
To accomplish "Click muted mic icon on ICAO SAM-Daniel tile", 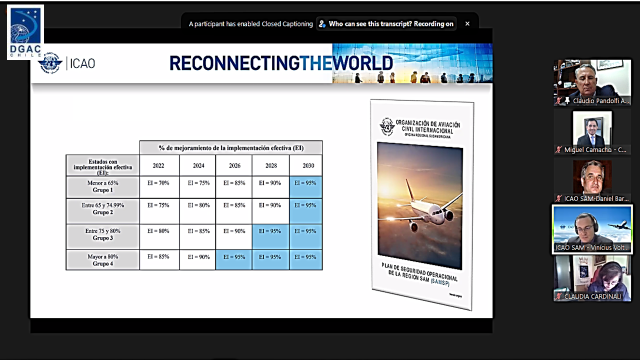I will (x=559, y=198).
